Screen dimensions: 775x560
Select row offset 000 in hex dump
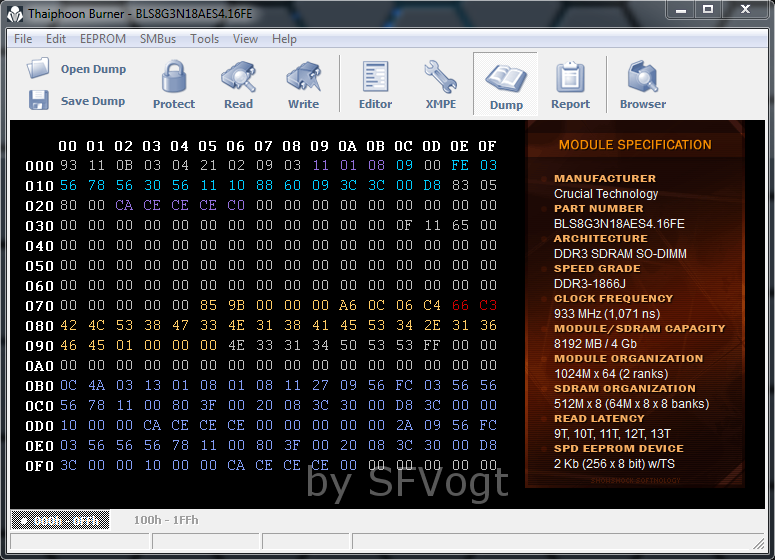(x=40, y=166)
